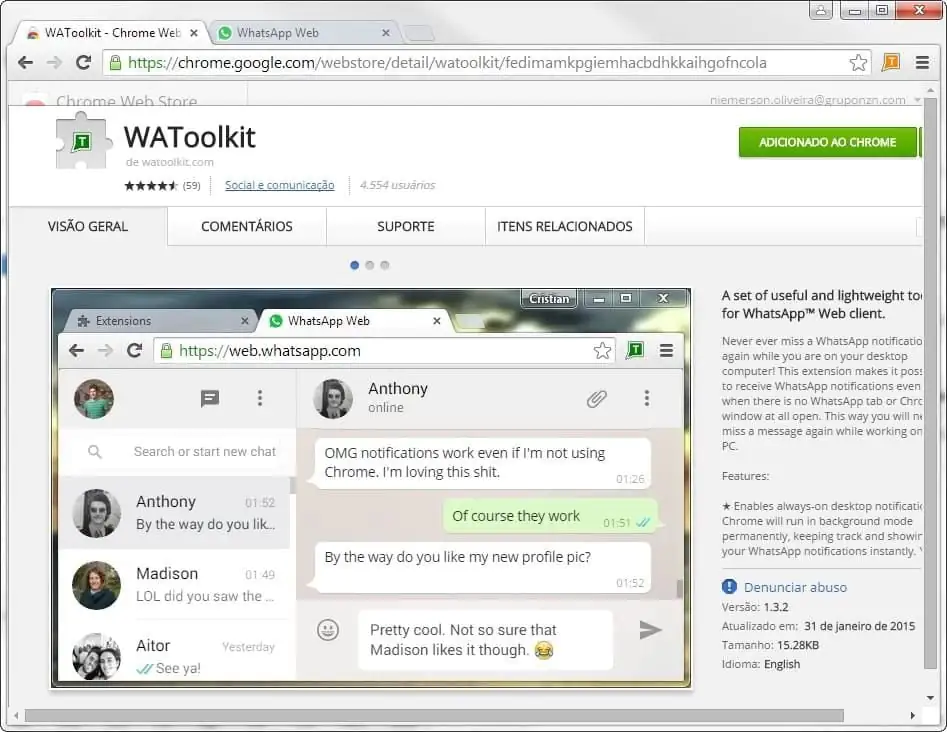Click the blue report abuse exclamation icon
Screen dimensions: 947x732
pyautogui.click(x=729, y=586)
